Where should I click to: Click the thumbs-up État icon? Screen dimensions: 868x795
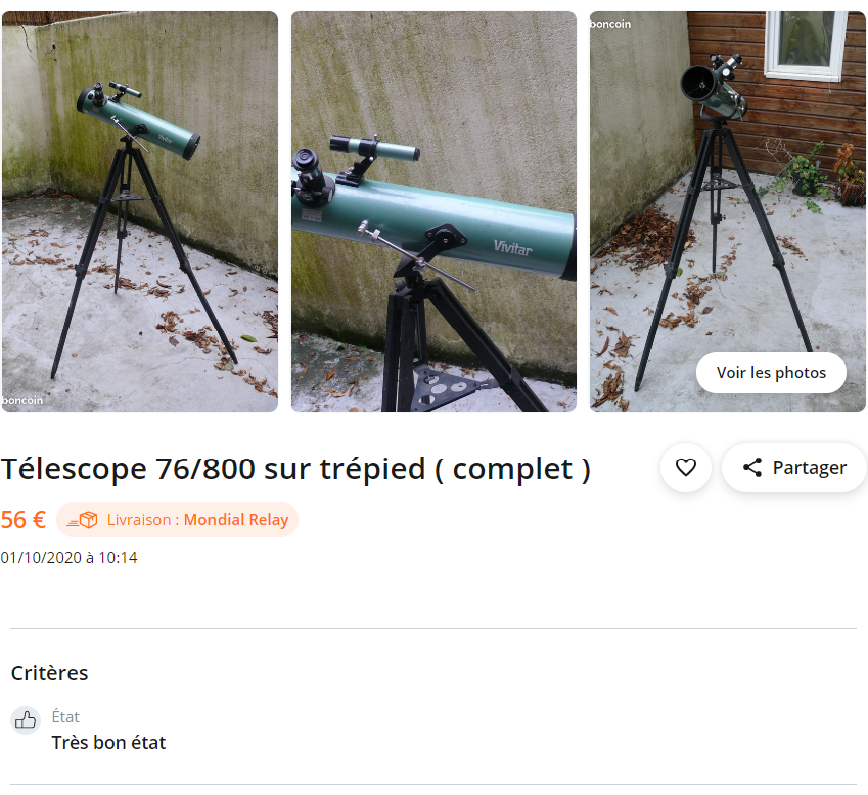click(25, 720)
